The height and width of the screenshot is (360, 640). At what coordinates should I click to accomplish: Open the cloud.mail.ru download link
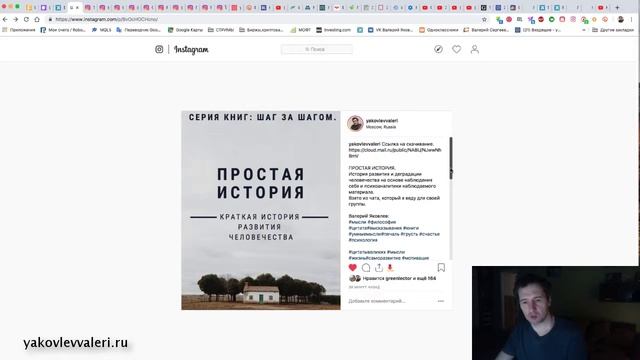click(395, 153)
